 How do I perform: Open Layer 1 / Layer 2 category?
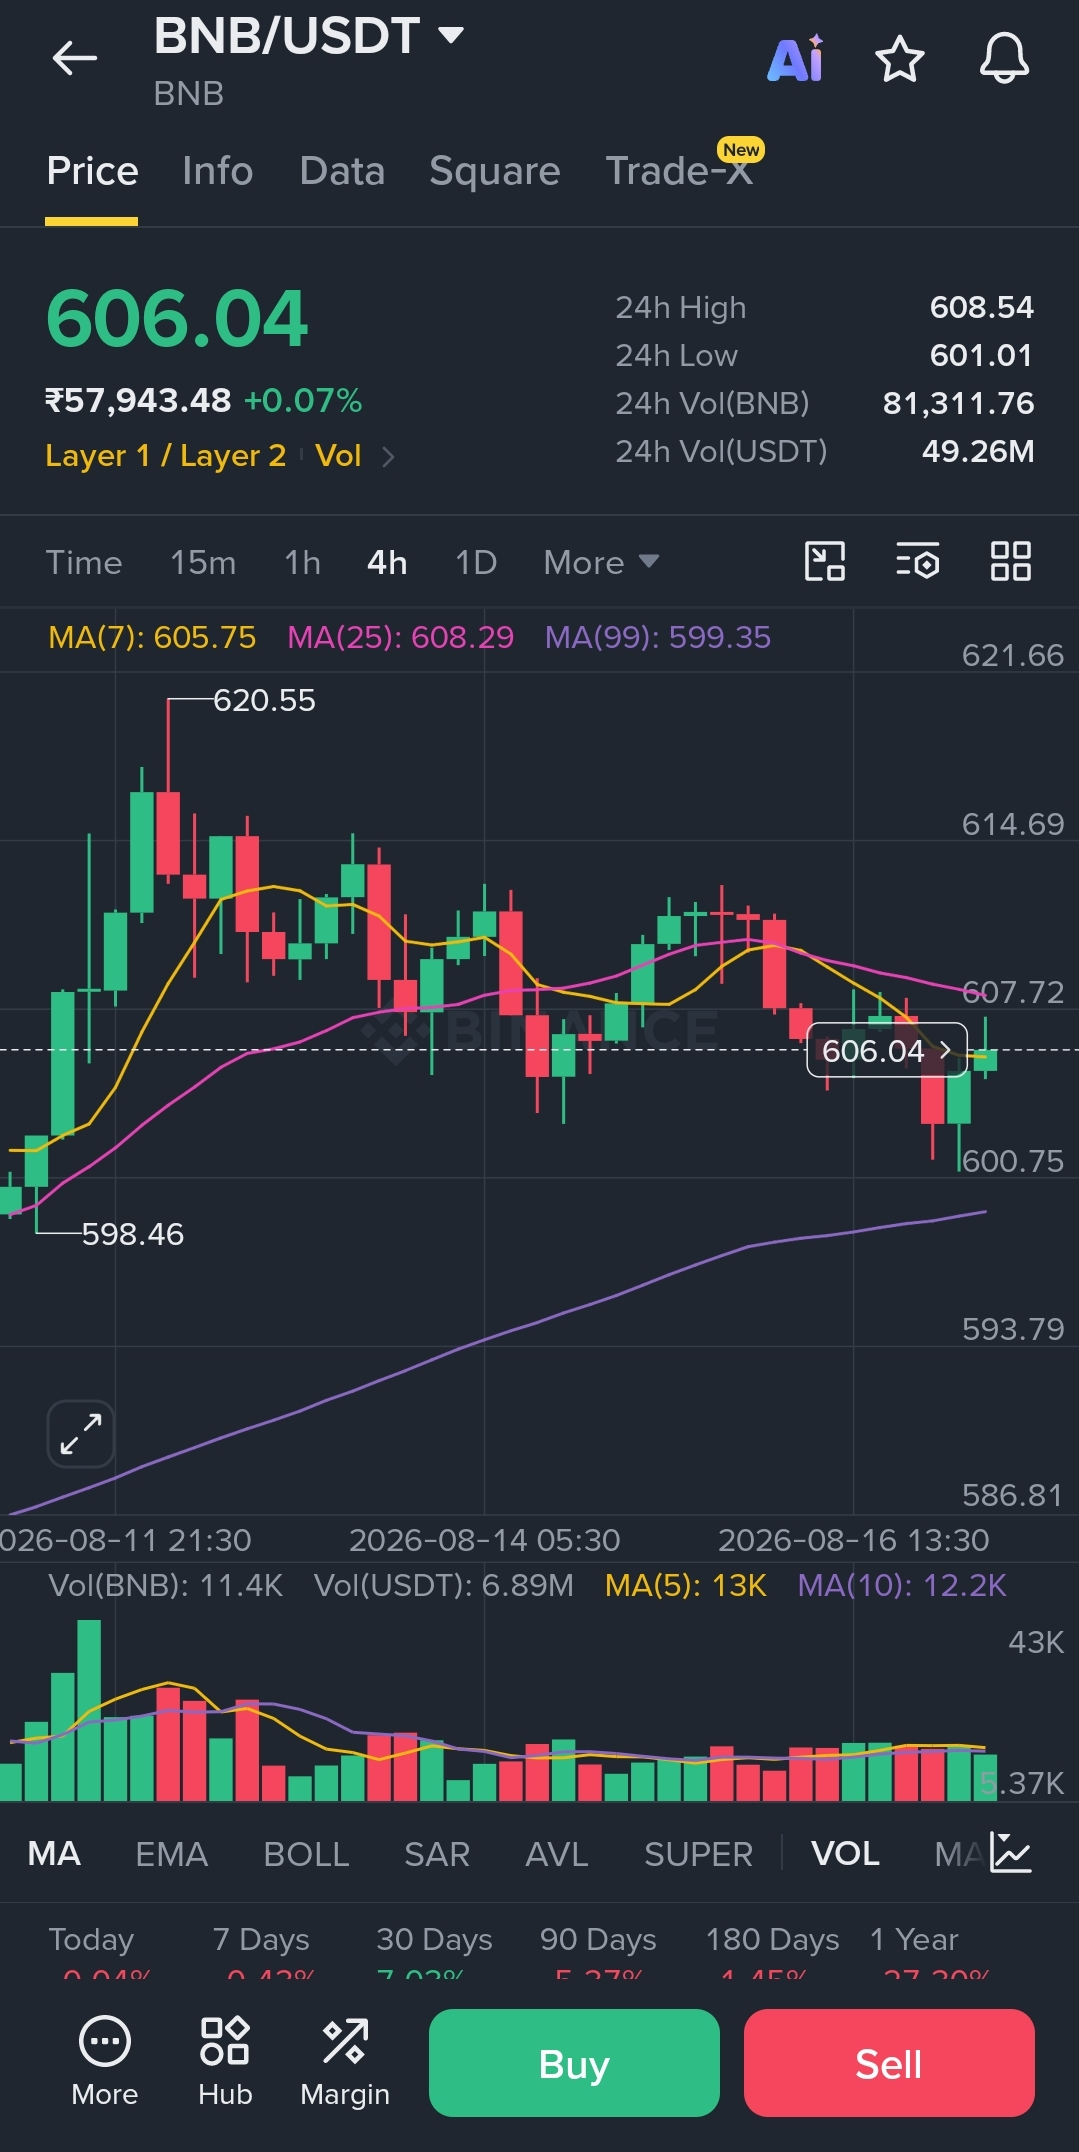tap(166, 456)
